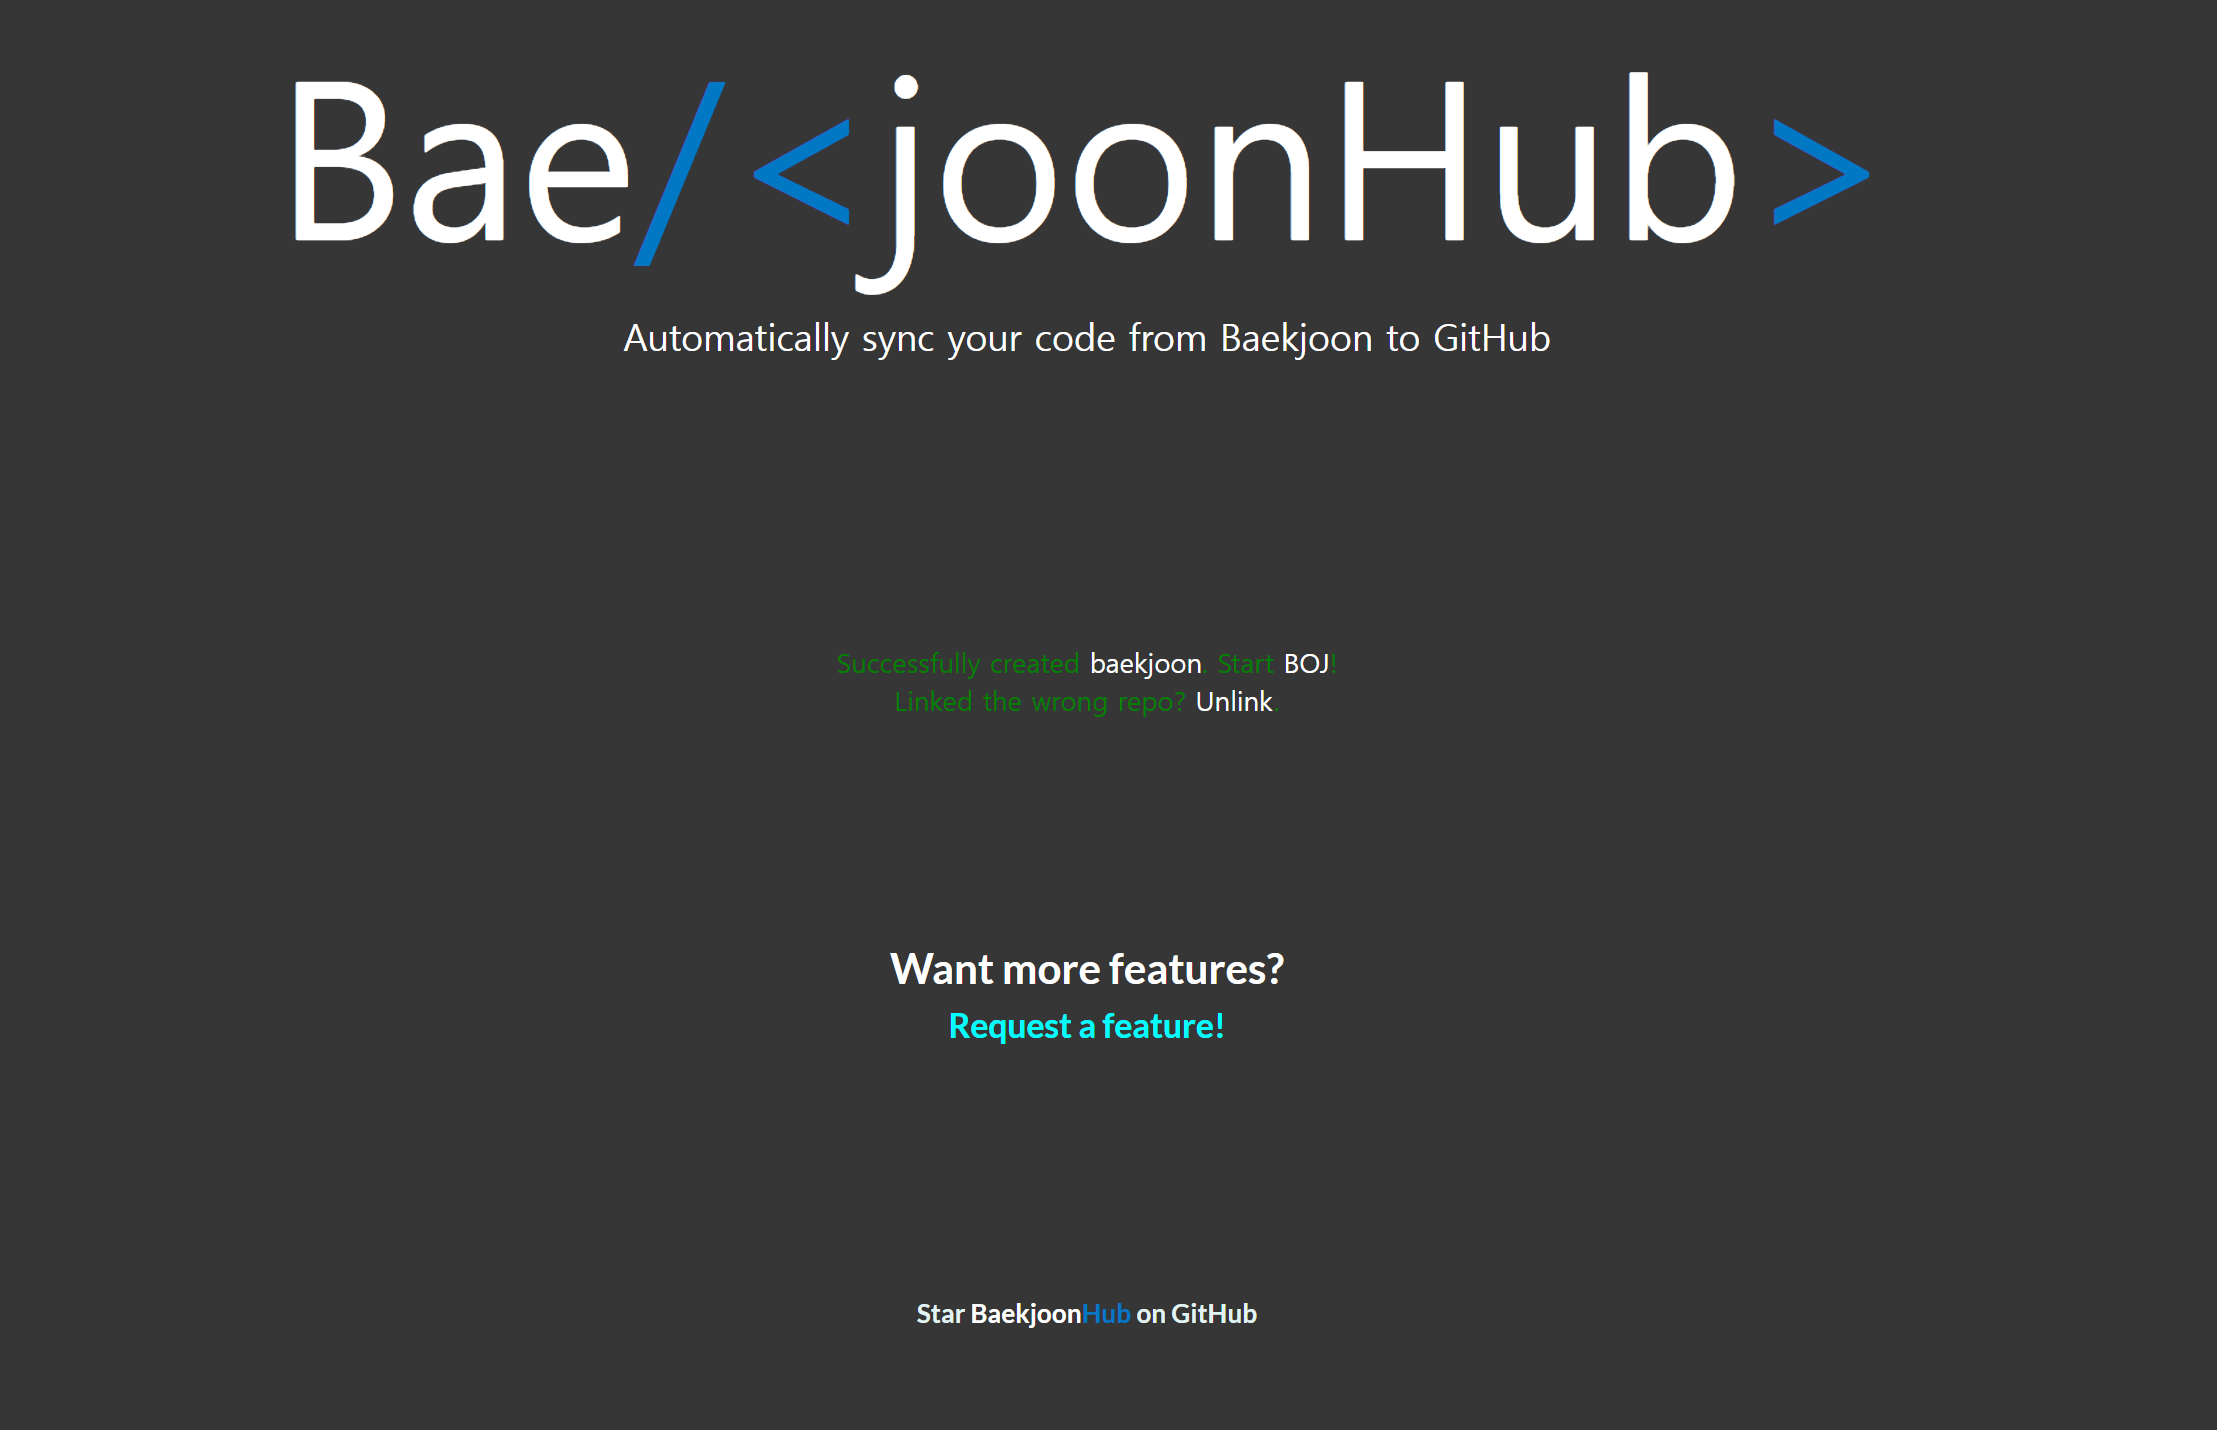2217x1430 pixels.
Task: Click the blue 'Hub' word in footer
Action: 1106,1314
